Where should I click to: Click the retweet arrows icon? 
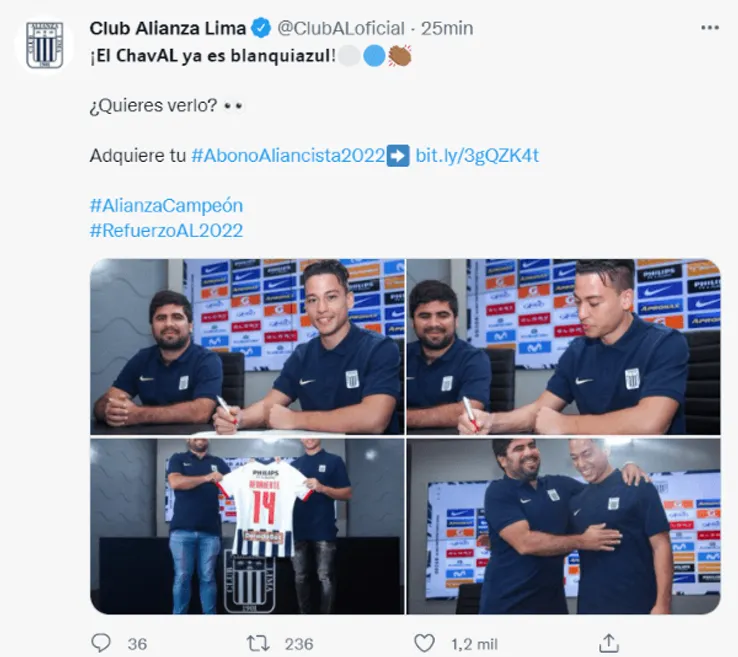click(x=258, y=643)
